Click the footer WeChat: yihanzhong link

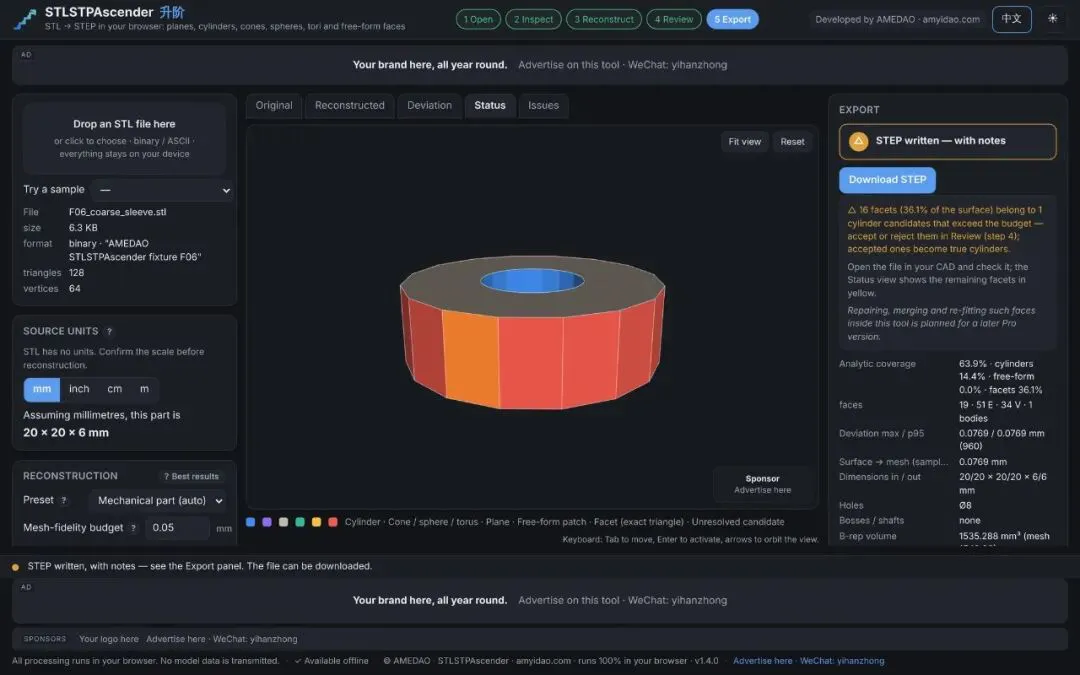[x=842, y=661]
